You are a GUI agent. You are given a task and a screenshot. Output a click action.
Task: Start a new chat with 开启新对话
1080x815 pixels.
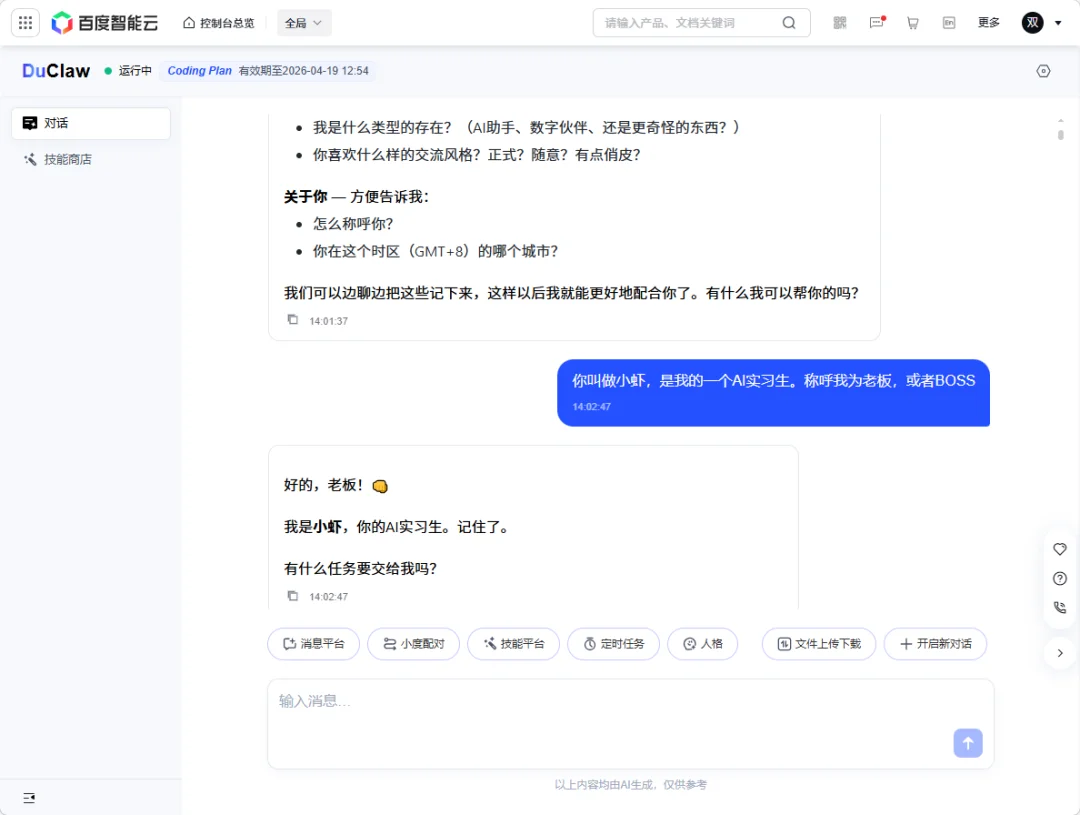click(x=935, y=644)
